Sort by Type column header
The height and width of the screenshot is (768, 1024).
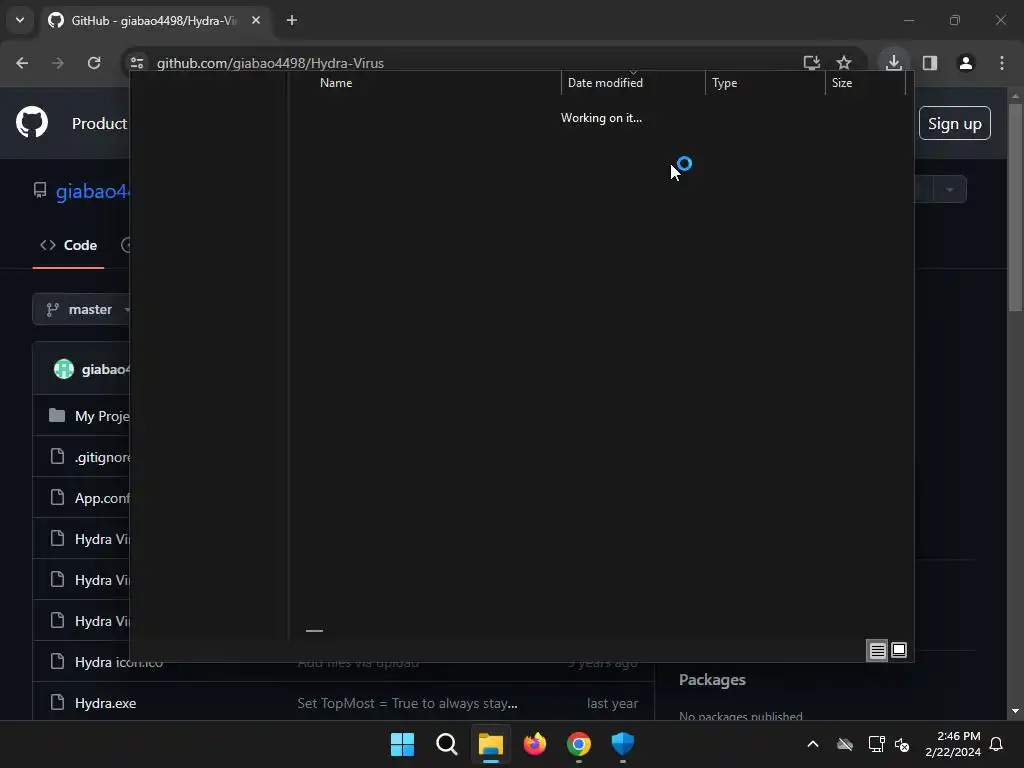(x=724, y=83)
